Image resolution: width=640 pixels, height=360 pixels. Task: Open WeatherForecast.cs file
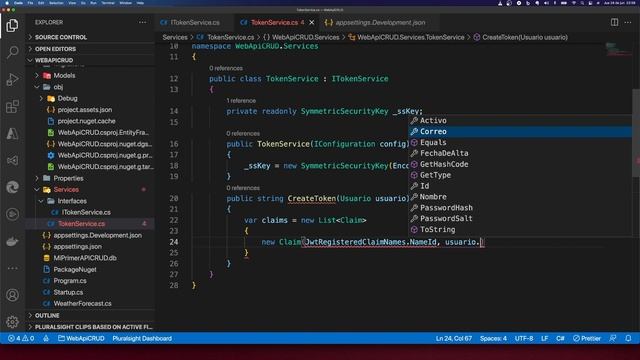tap(90, 304)
